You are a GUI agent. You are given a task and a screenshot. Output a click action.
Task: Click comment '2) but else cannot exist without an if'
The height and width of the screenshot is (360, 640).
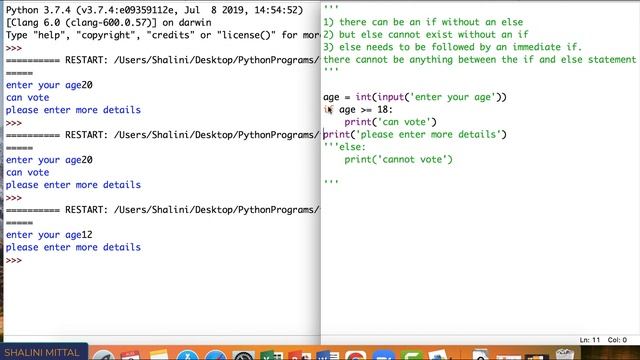[426, 35]
